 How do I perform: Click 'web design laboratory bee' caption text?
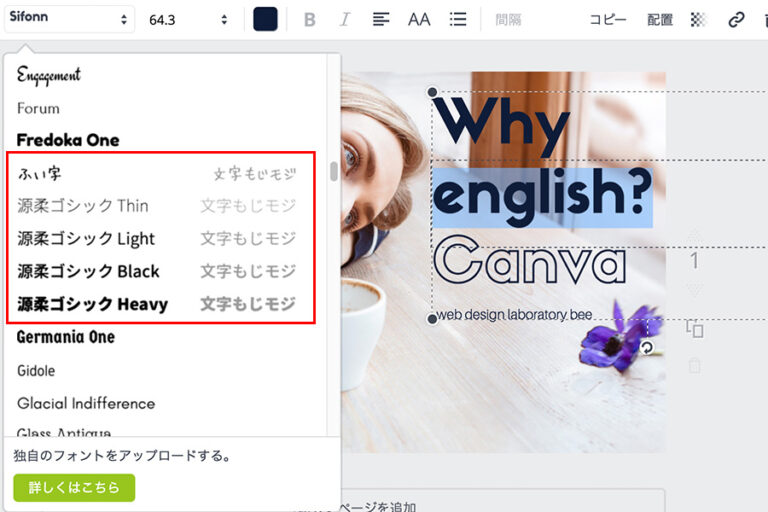514,315
